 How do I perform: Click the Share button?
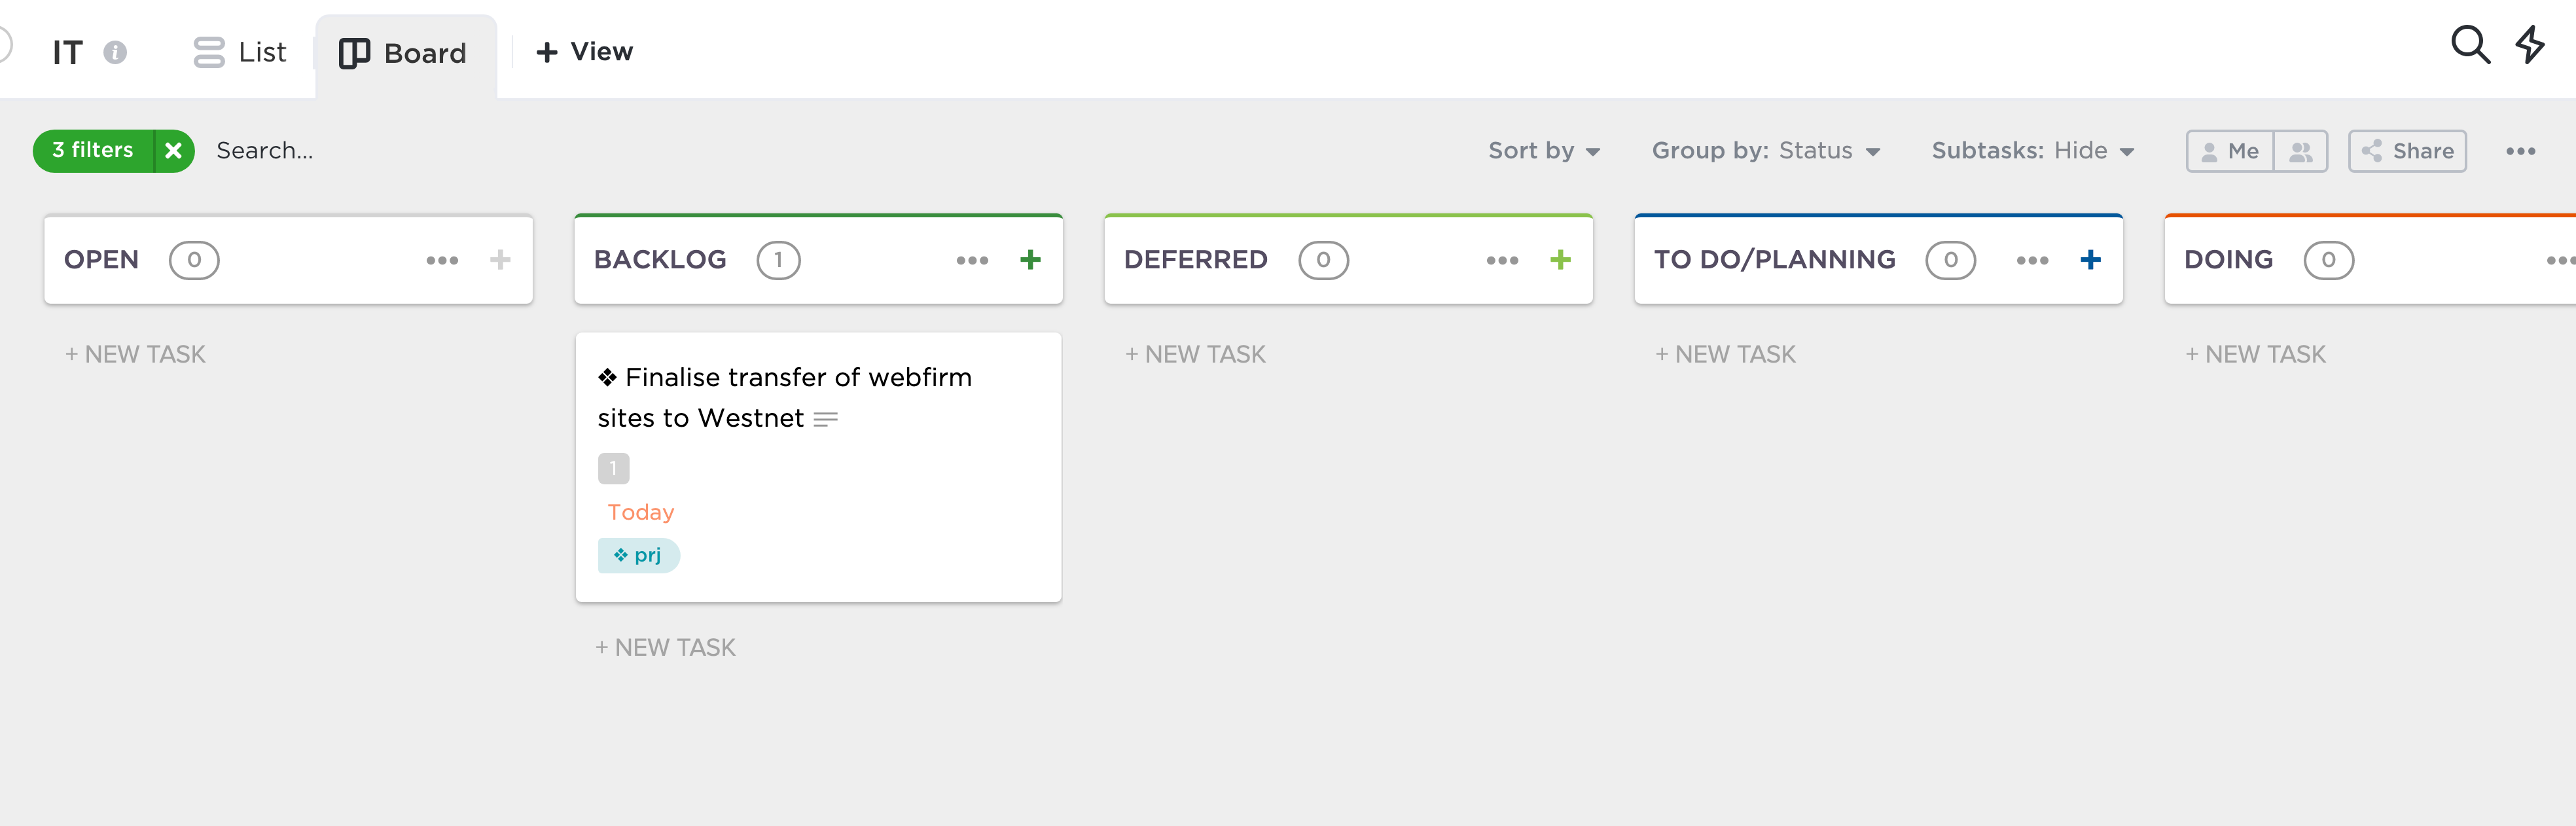pyautogui.click(x=2407, y=151)
